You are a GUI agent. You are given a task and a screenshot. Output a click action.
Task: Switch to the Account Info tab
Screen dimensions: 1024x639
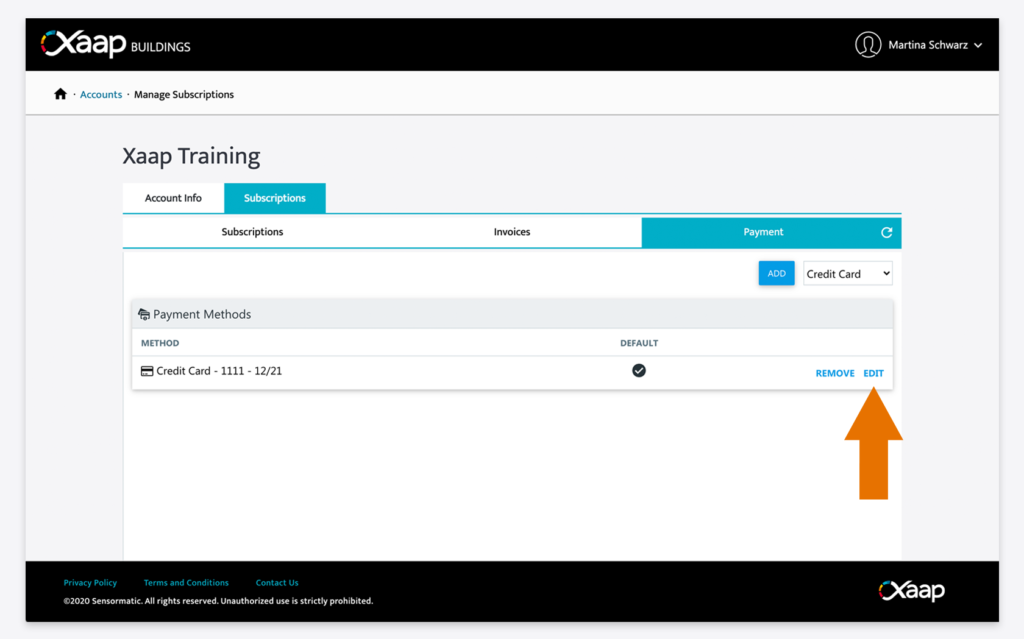tap(173, 198)
